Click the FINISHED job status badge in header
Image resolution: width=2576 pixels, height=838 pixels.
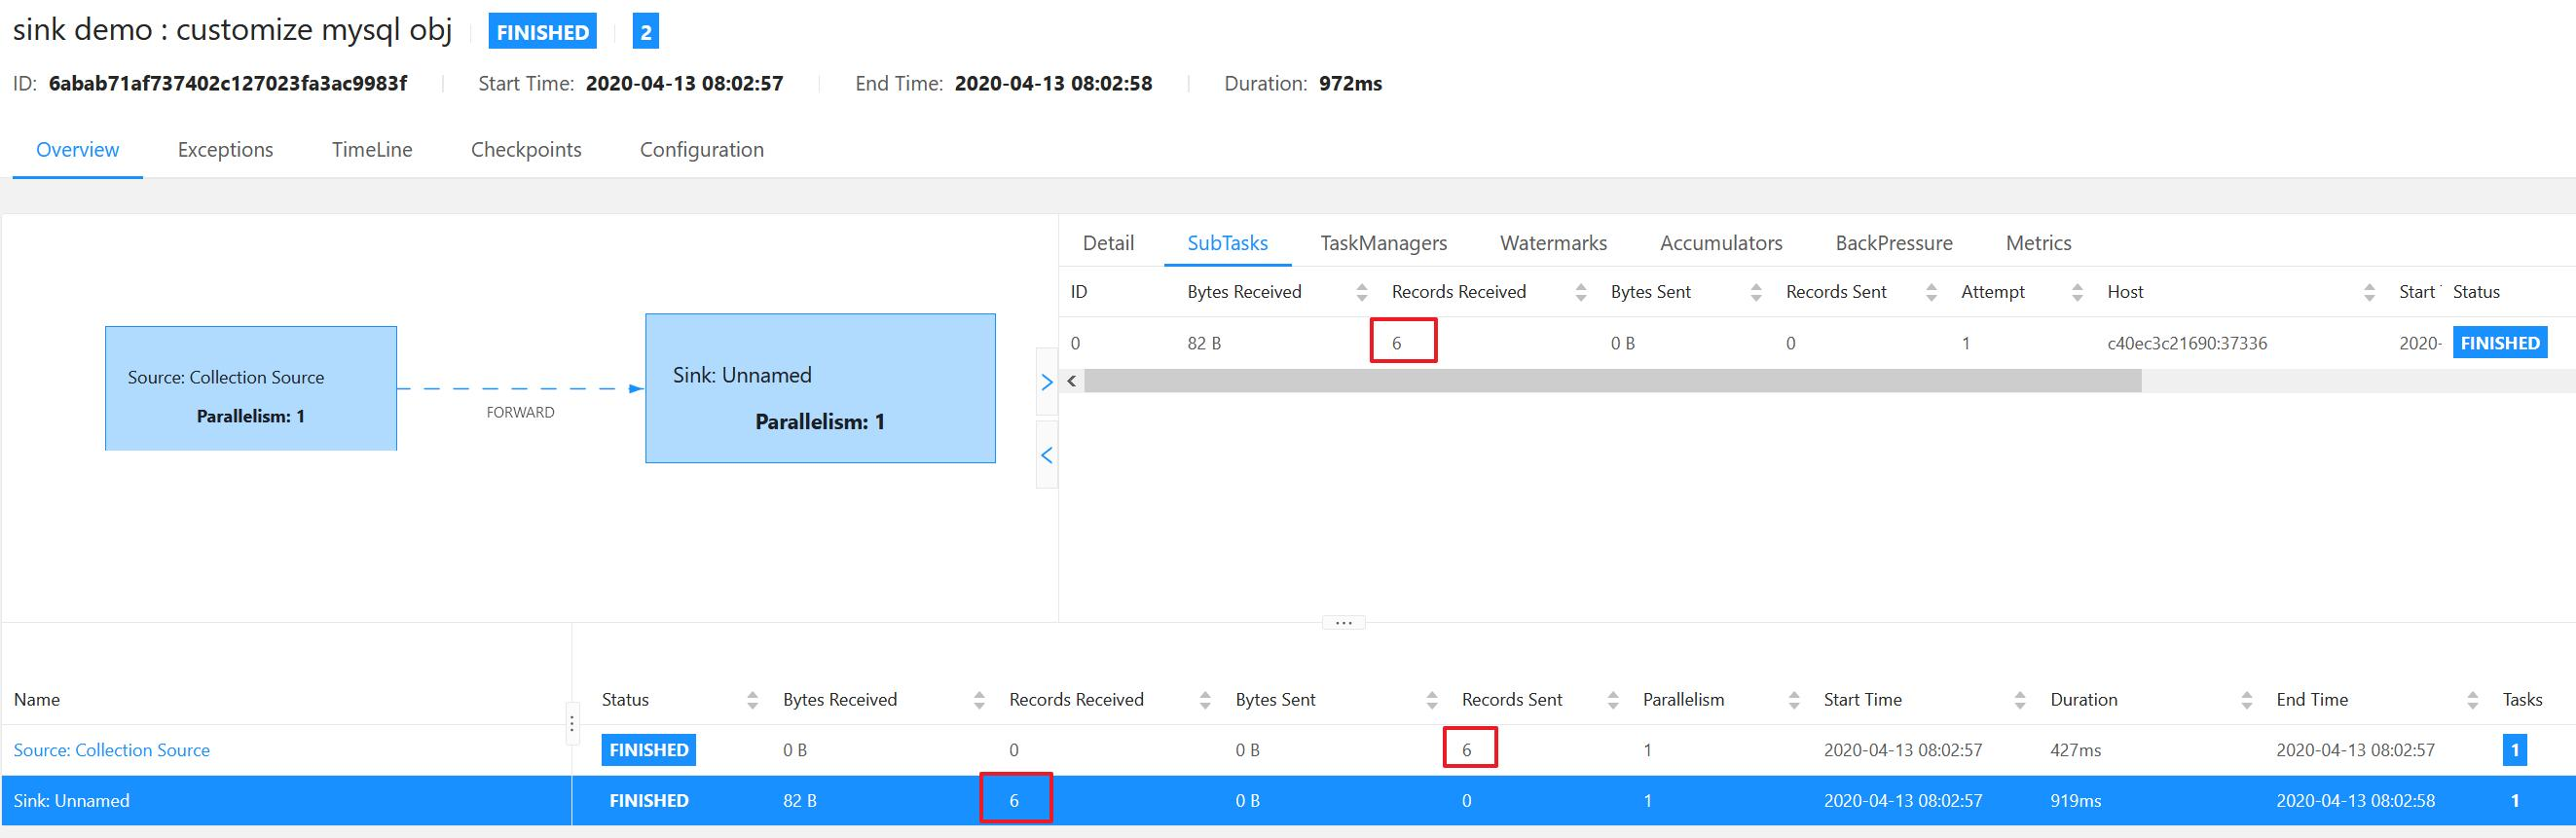point(543,32)
